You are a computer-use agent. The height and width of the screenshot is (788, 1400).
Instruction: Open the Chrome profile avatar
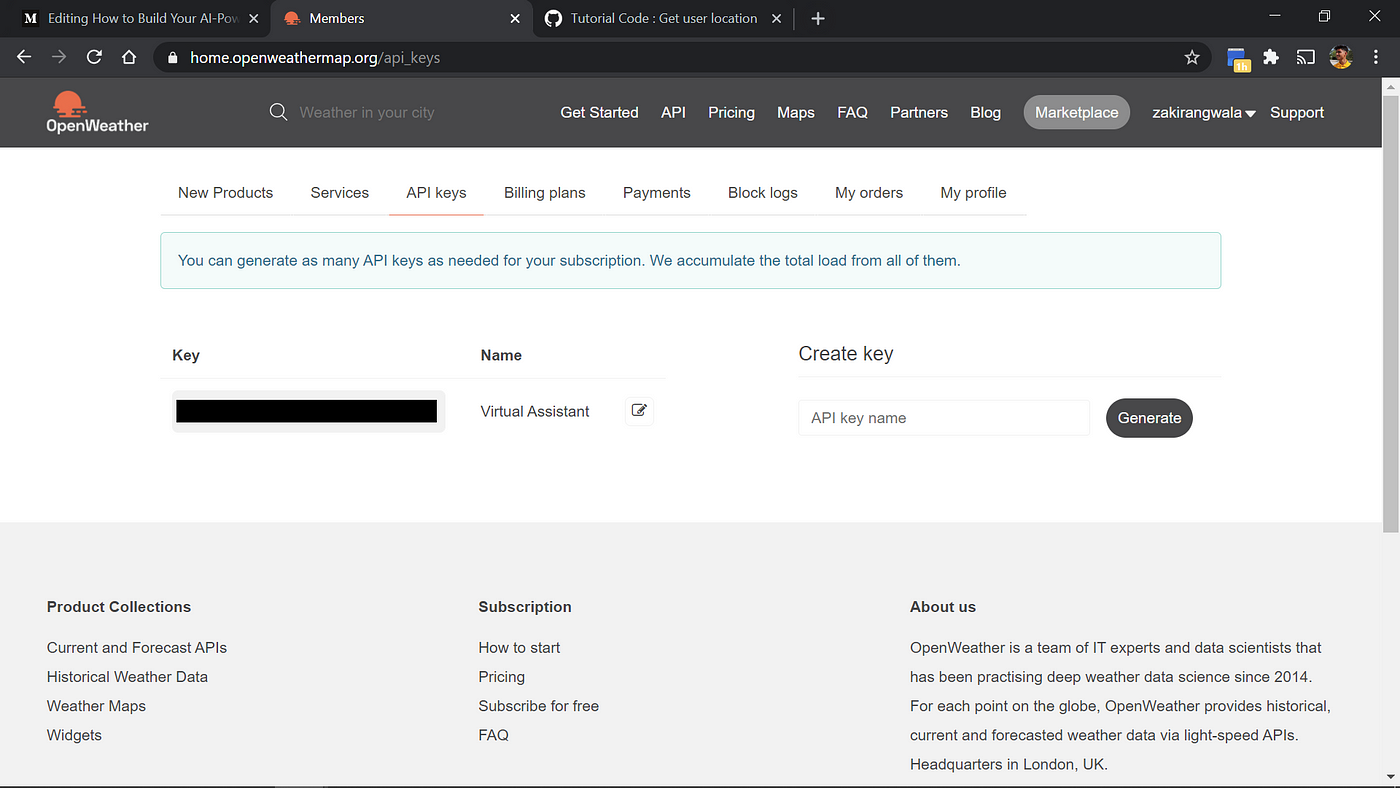coord(1341,58)
